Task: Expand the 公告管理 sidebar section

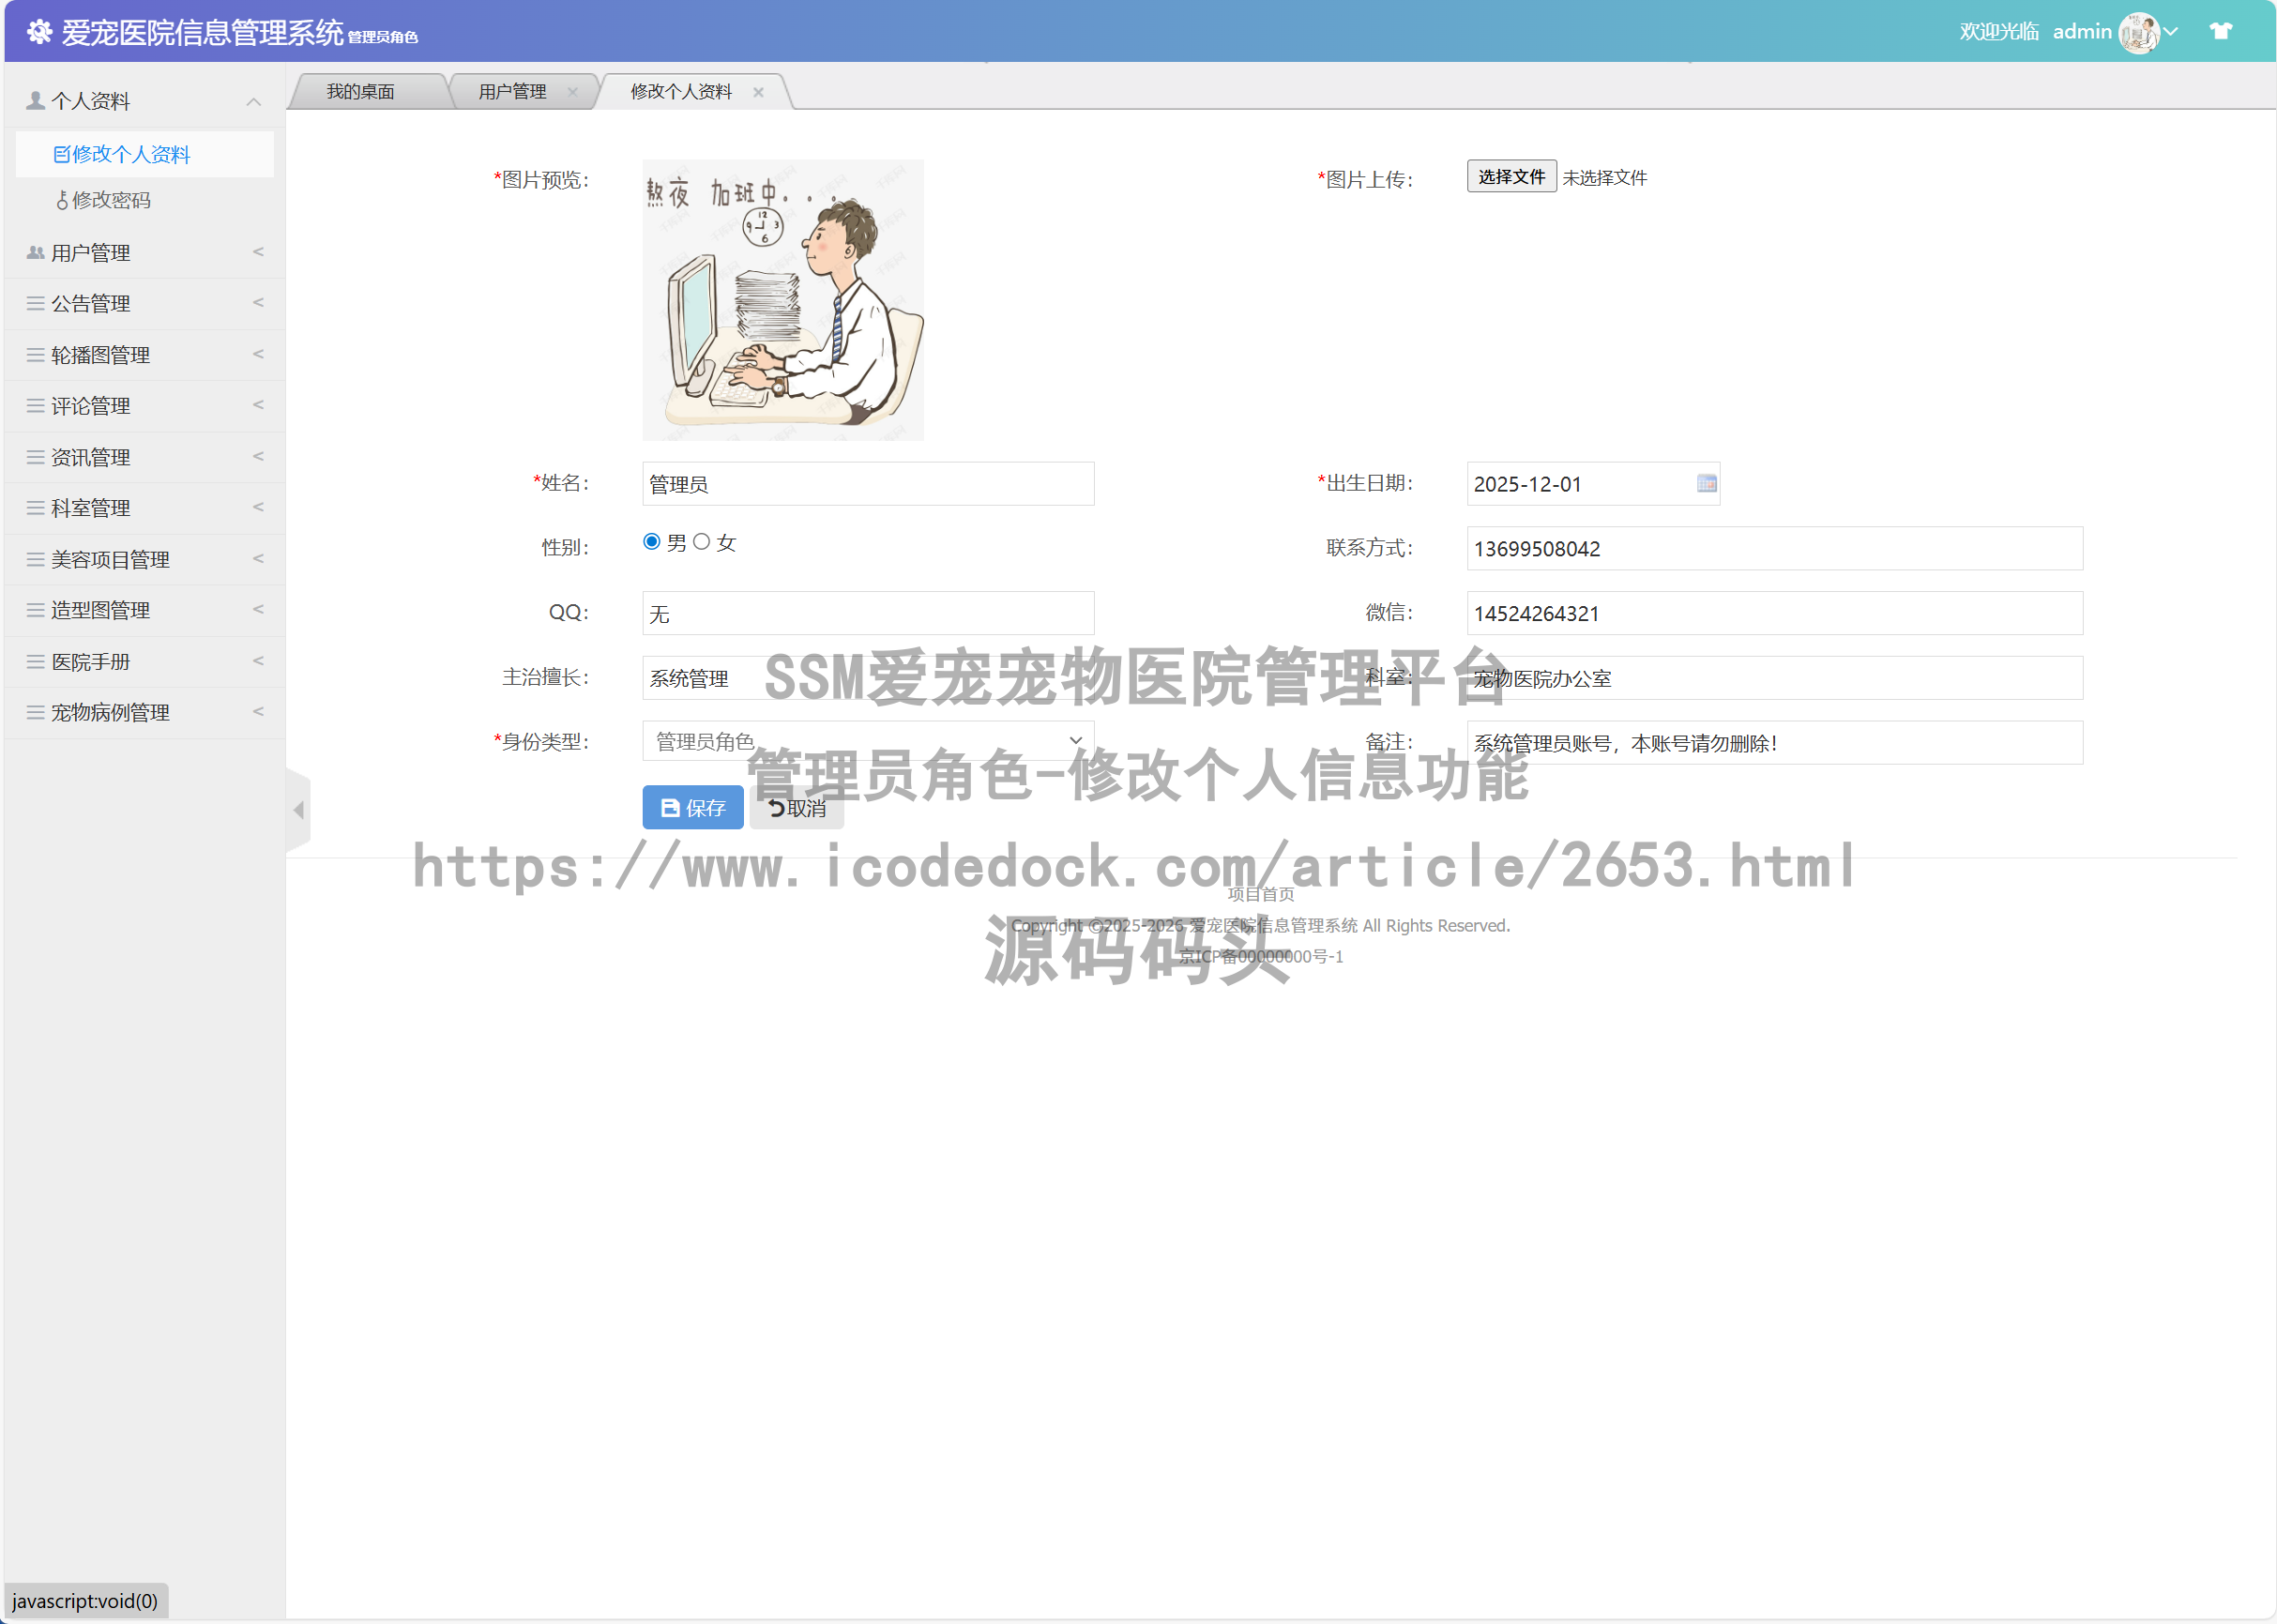Action: coord(90,303)
